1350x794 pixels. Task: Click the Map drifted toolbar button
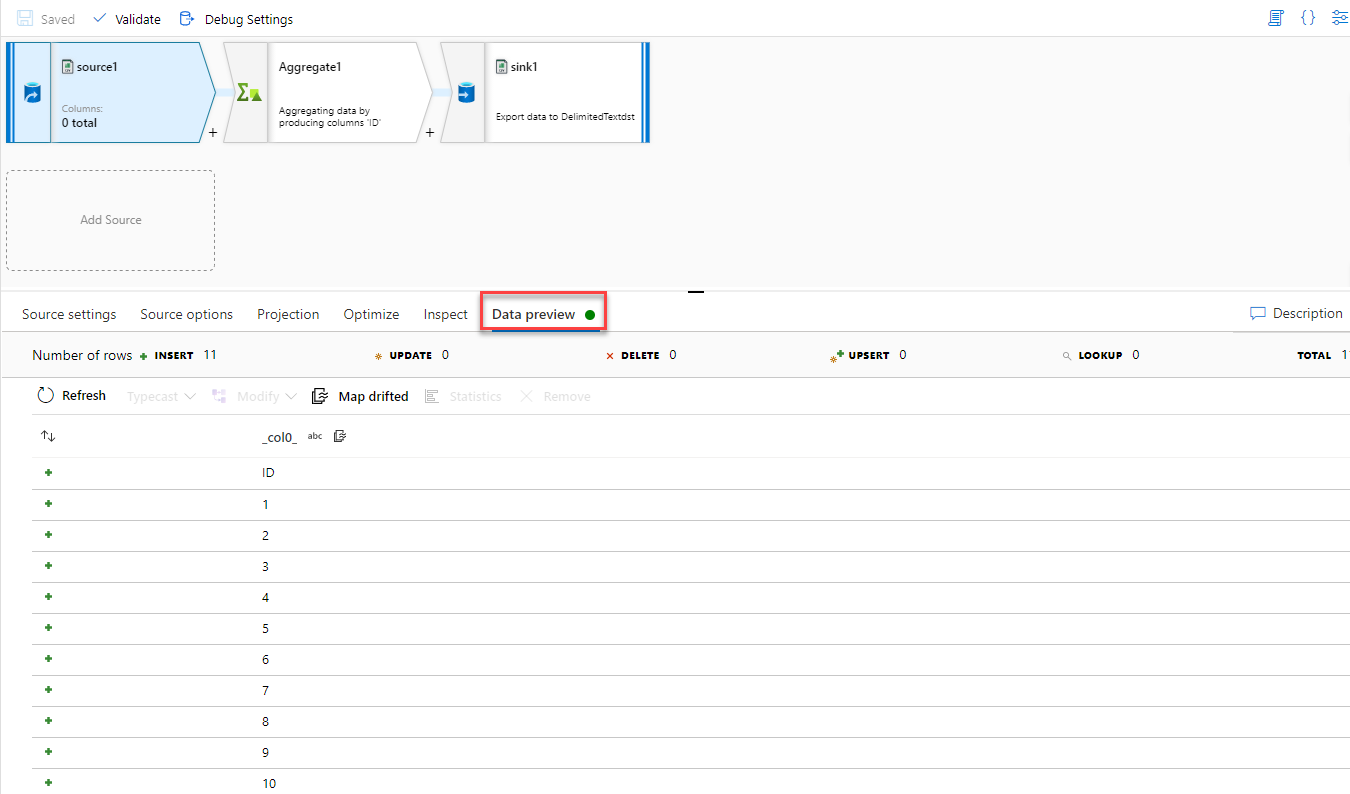[360, 397]
